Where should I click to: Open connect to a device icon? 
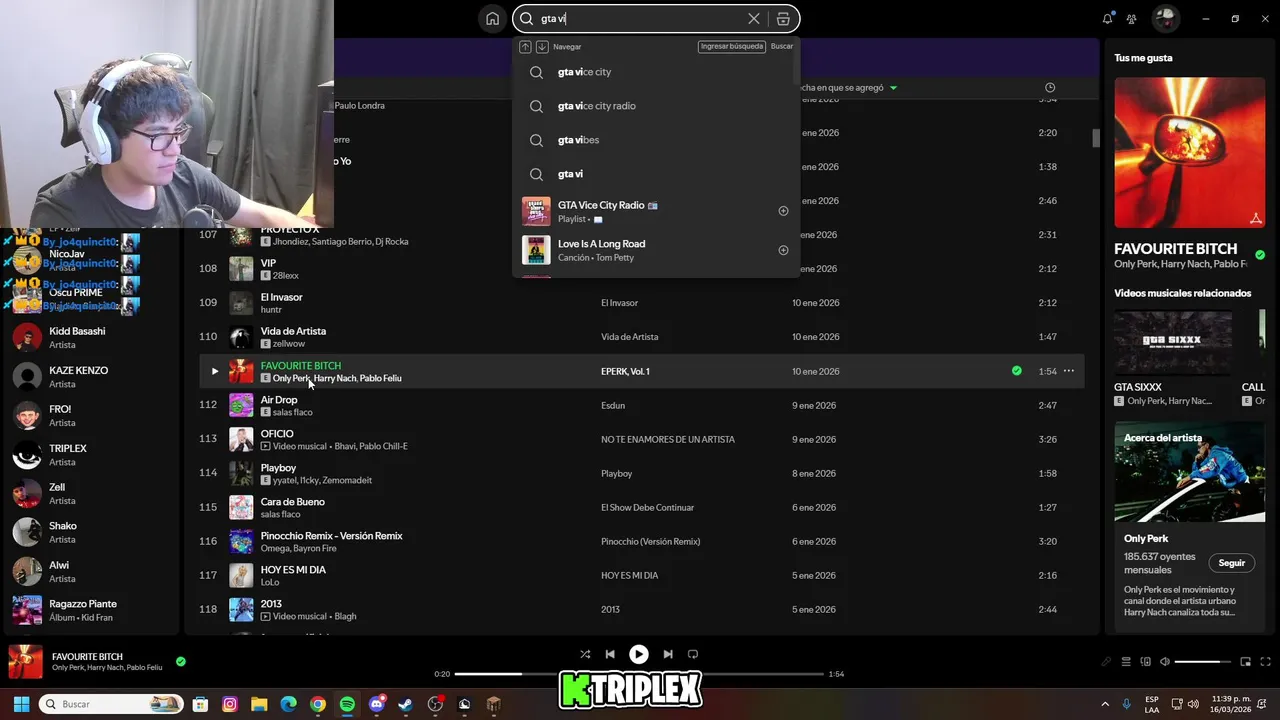1145,662
